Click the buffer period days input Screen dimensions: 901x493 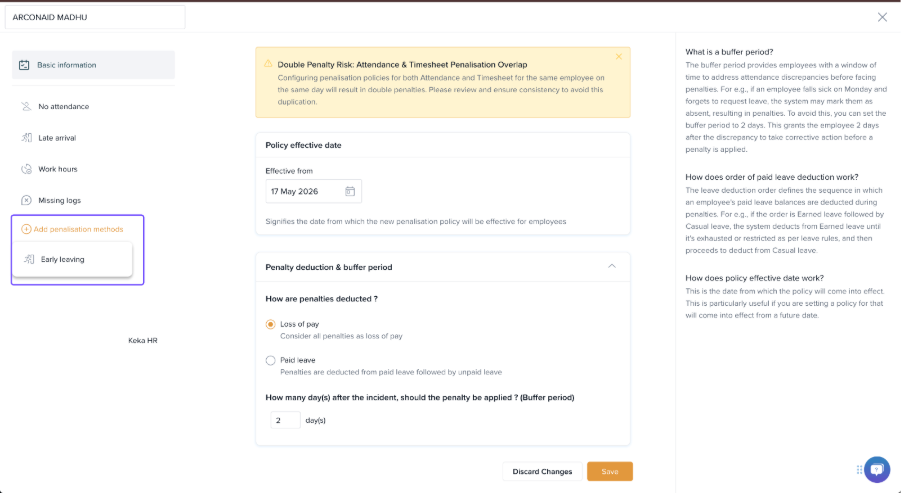coord(286,420)
